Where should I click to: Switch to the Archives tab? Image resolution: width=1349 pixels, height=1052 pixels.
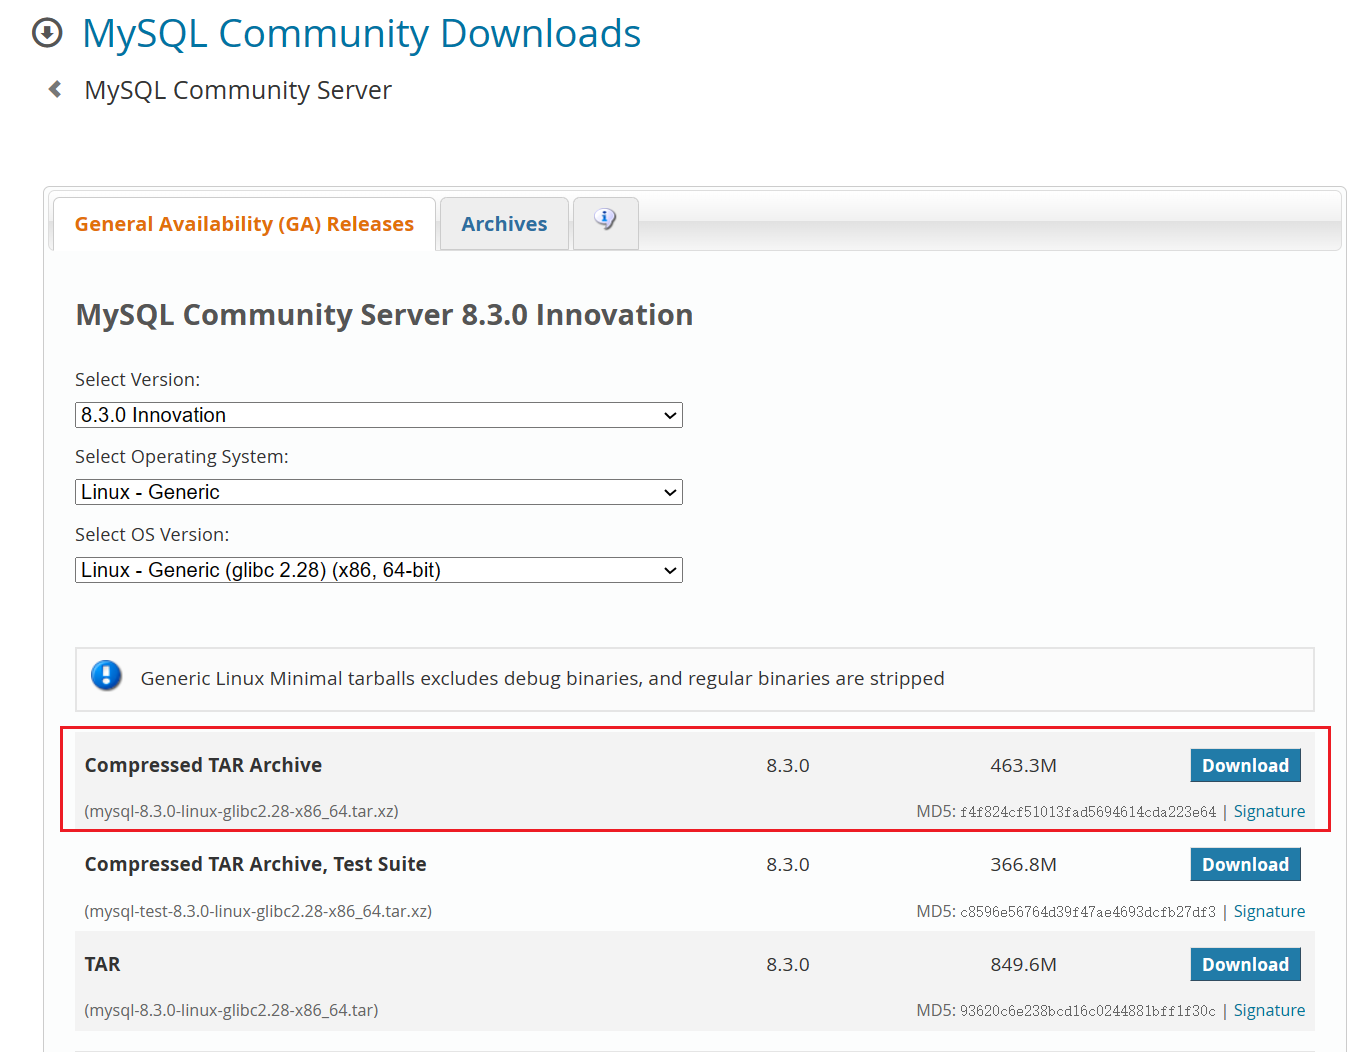(504, 224)
